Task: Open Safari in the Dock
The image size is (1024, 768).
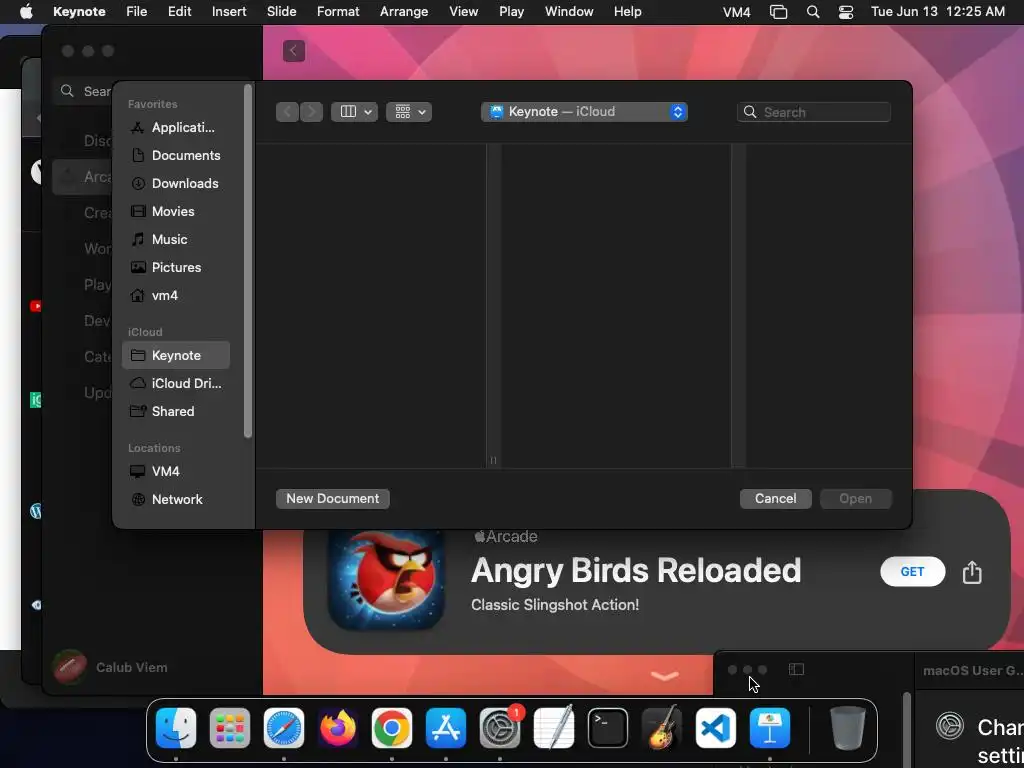Action: click(x=284, y=728)
